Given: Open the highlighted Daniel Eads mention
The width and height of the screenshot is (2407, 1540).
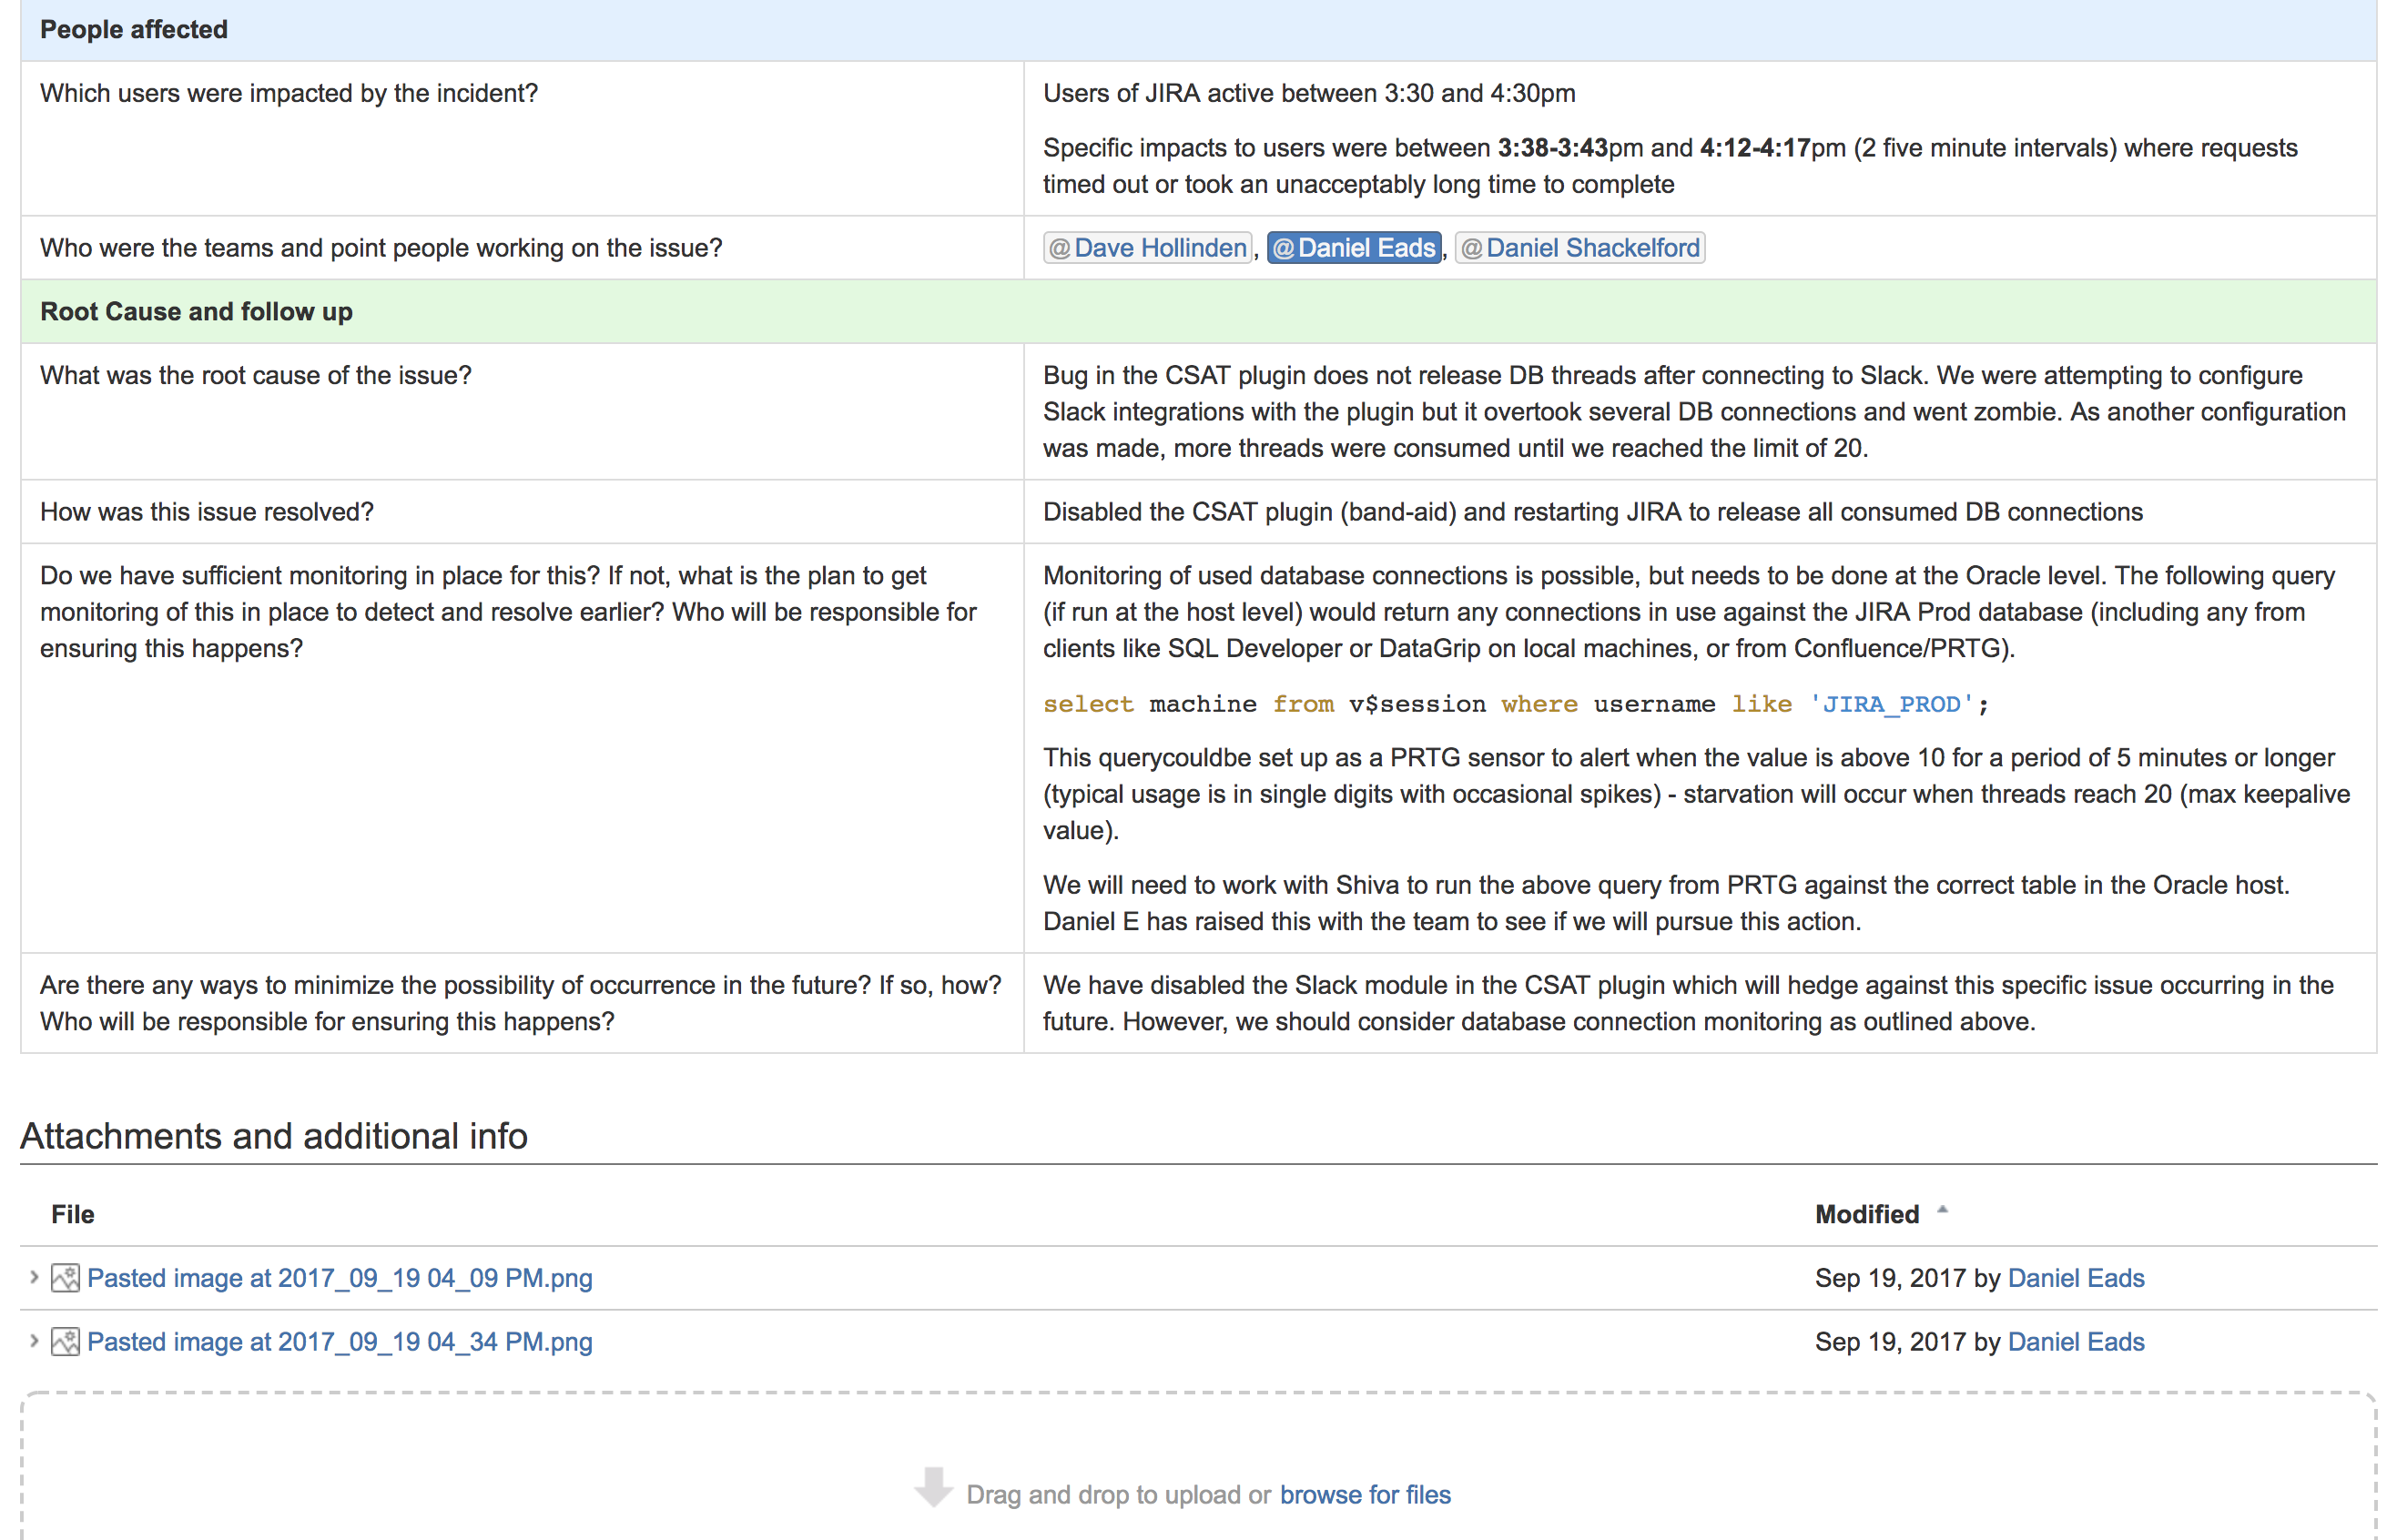Looking at the screenshot, I should tap(1354, 248).
